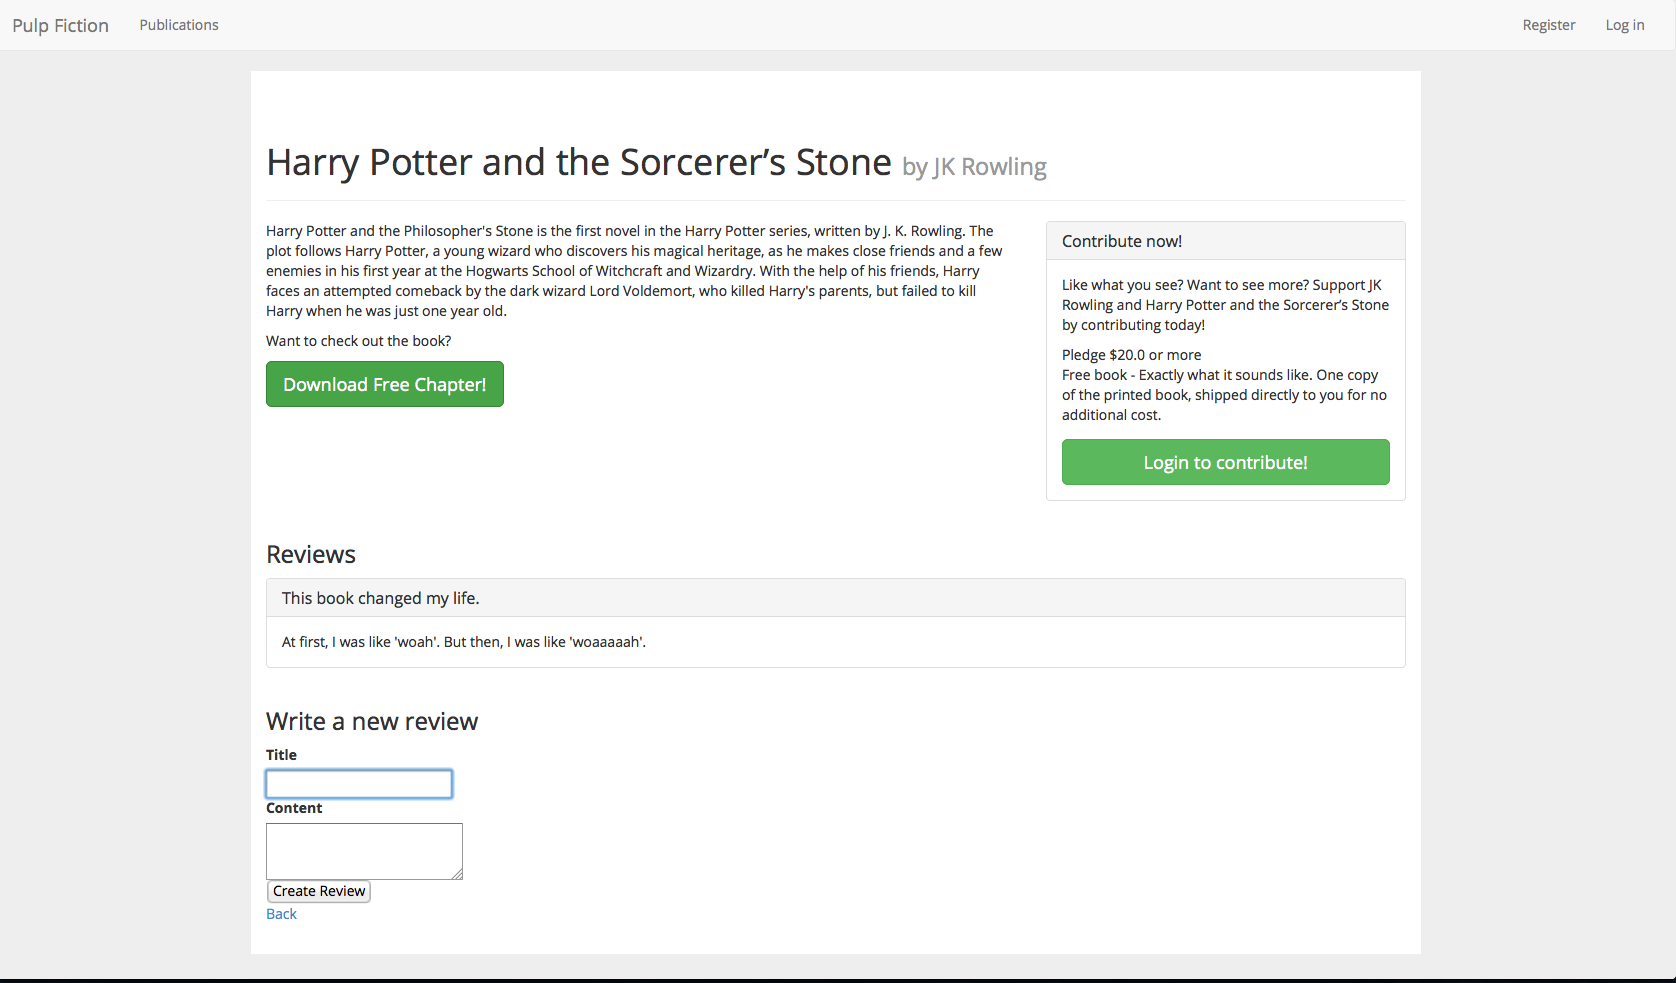The width and height of the screenshot is (1676, 983).
Task: Click the book synopsis paragraph
Action: click(x=634, y=271)
